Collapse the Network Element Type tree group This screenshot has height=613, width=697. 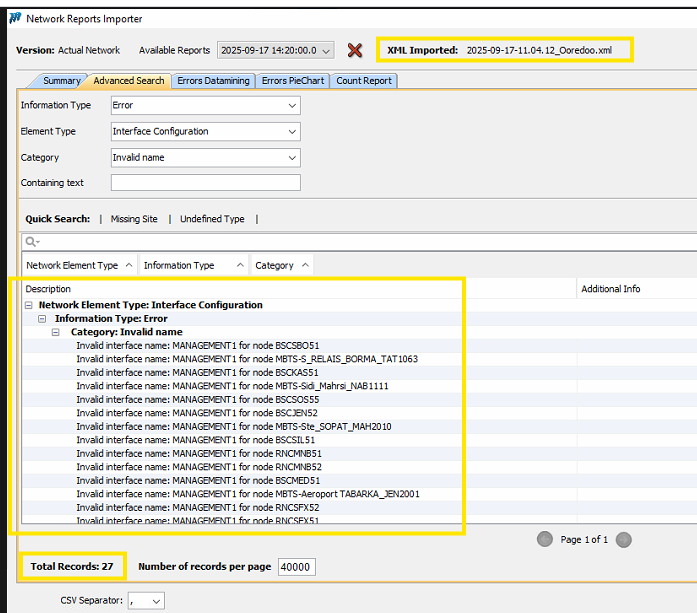pos(30,305)
